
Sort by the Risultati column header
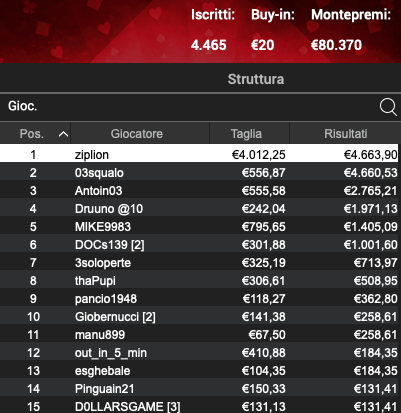[345, 134]
